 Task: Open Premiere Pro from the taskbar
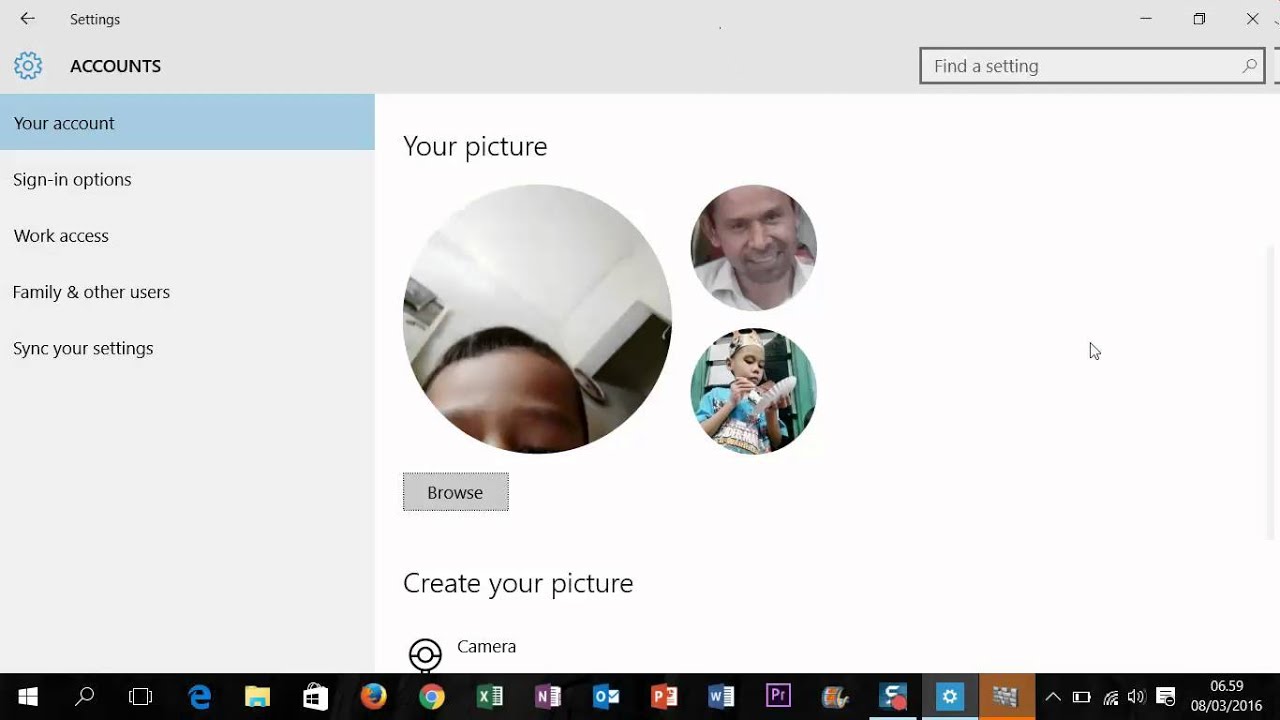click(778, 696)
